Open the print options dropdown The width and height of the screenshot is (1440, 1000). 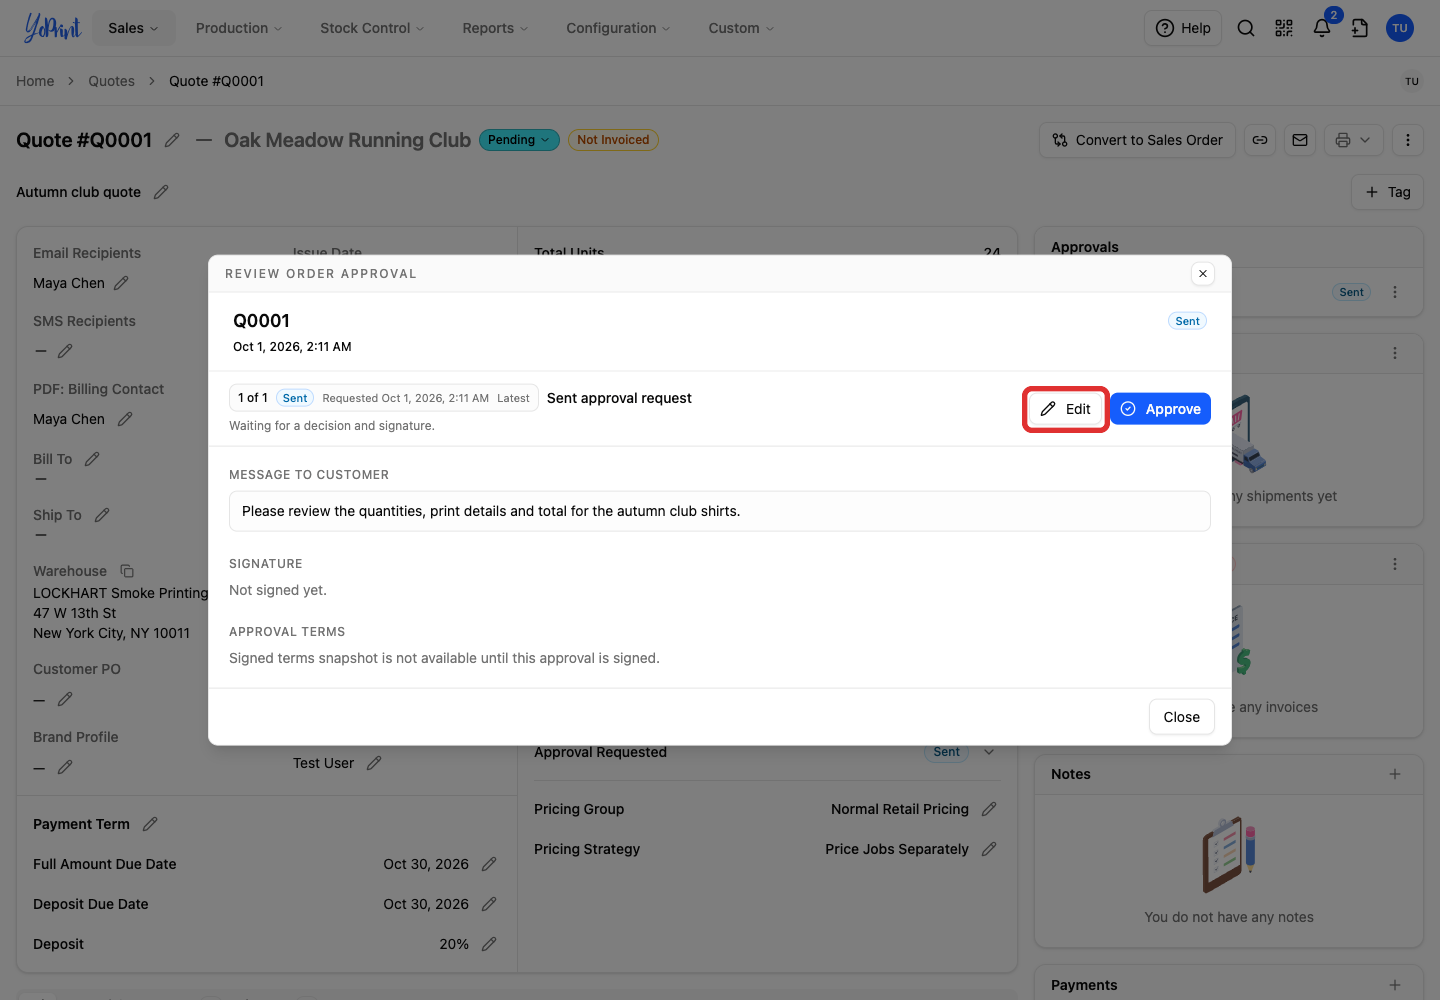1354,140
